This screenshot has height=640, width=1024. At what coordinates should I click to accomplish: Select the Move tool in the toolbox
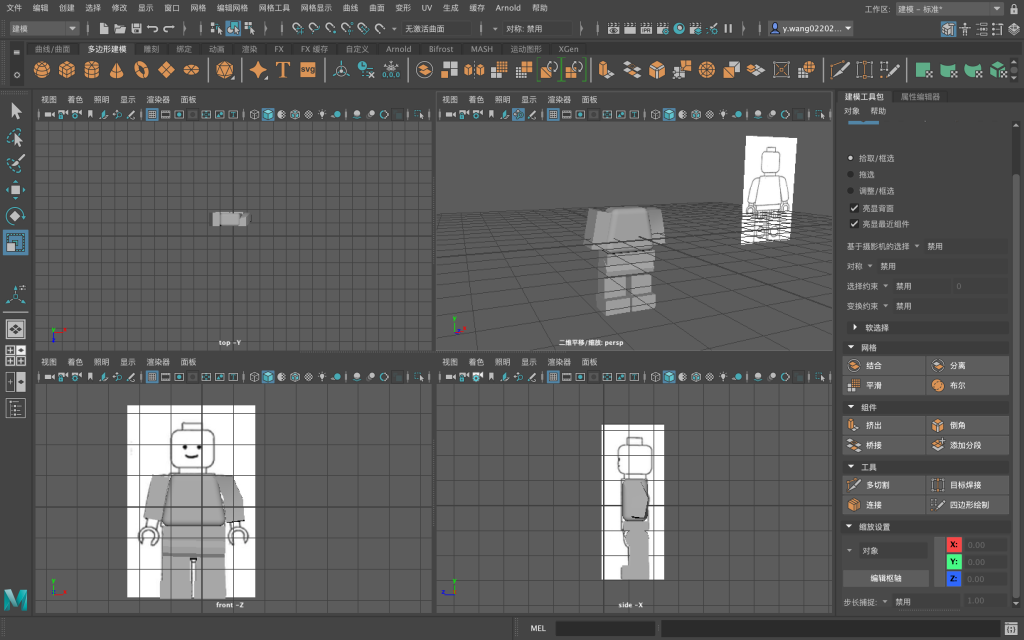(x=15, y=190)
